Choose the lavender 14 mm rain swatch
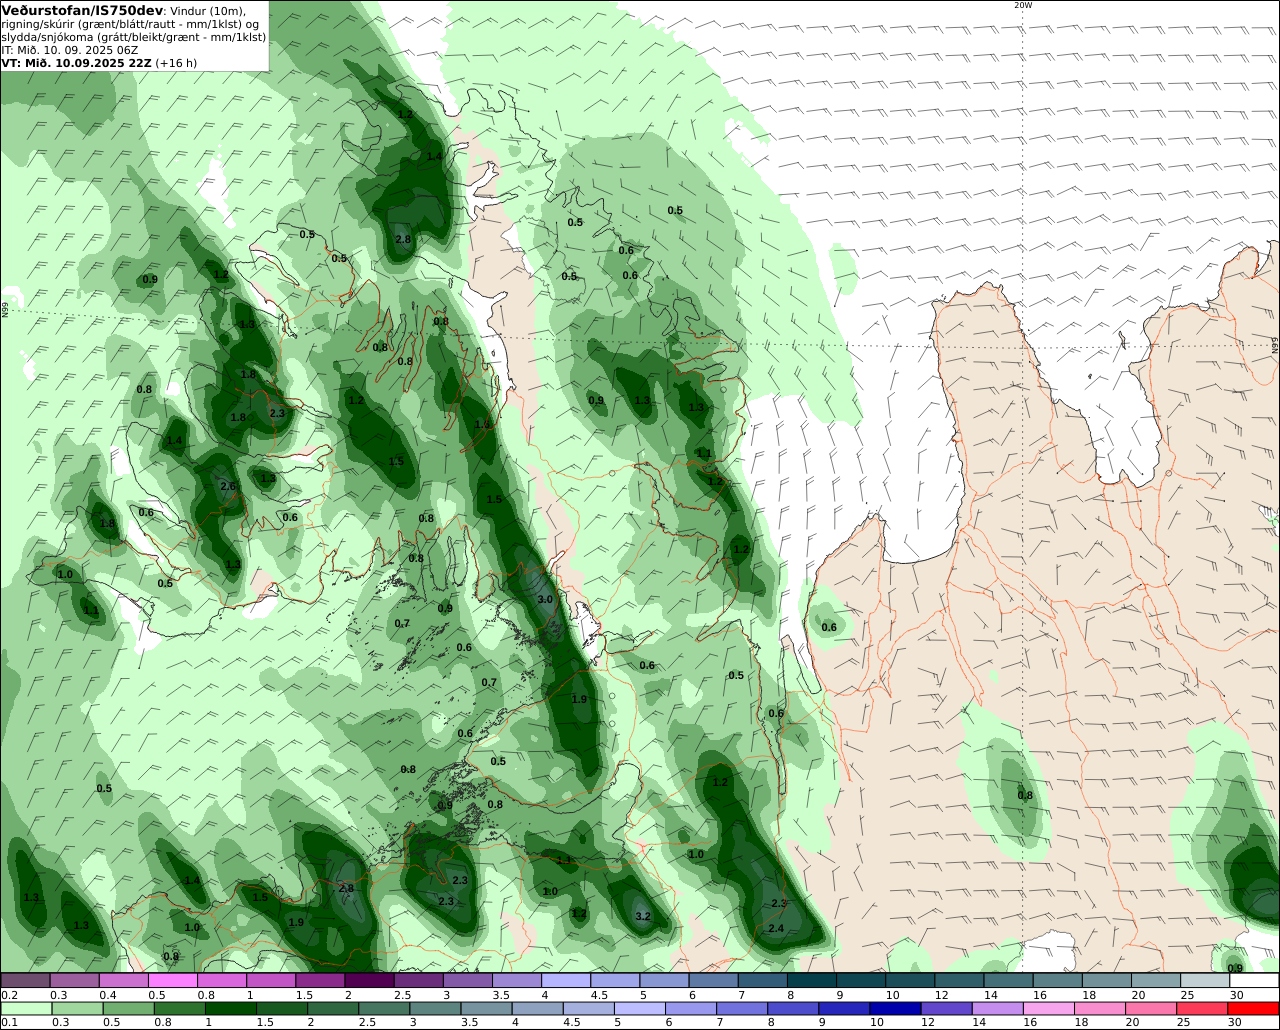Screen dimensions: 1280x1030 (998, 1009)
